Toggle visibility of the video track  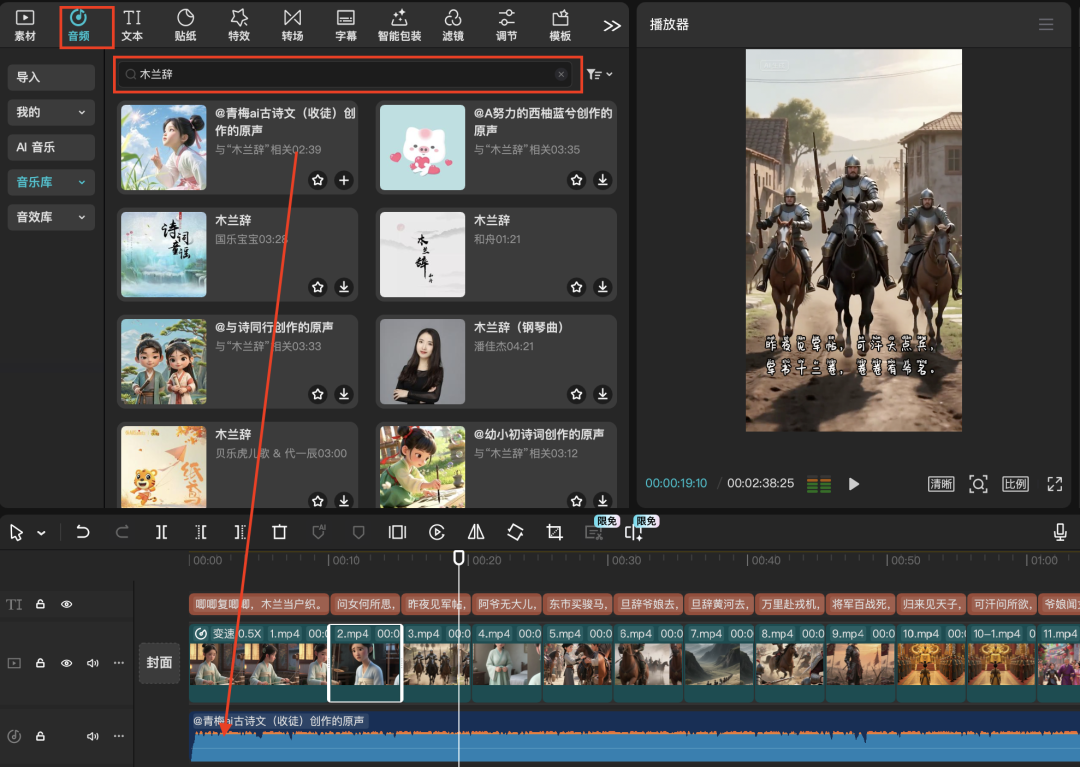click(67, 663)
